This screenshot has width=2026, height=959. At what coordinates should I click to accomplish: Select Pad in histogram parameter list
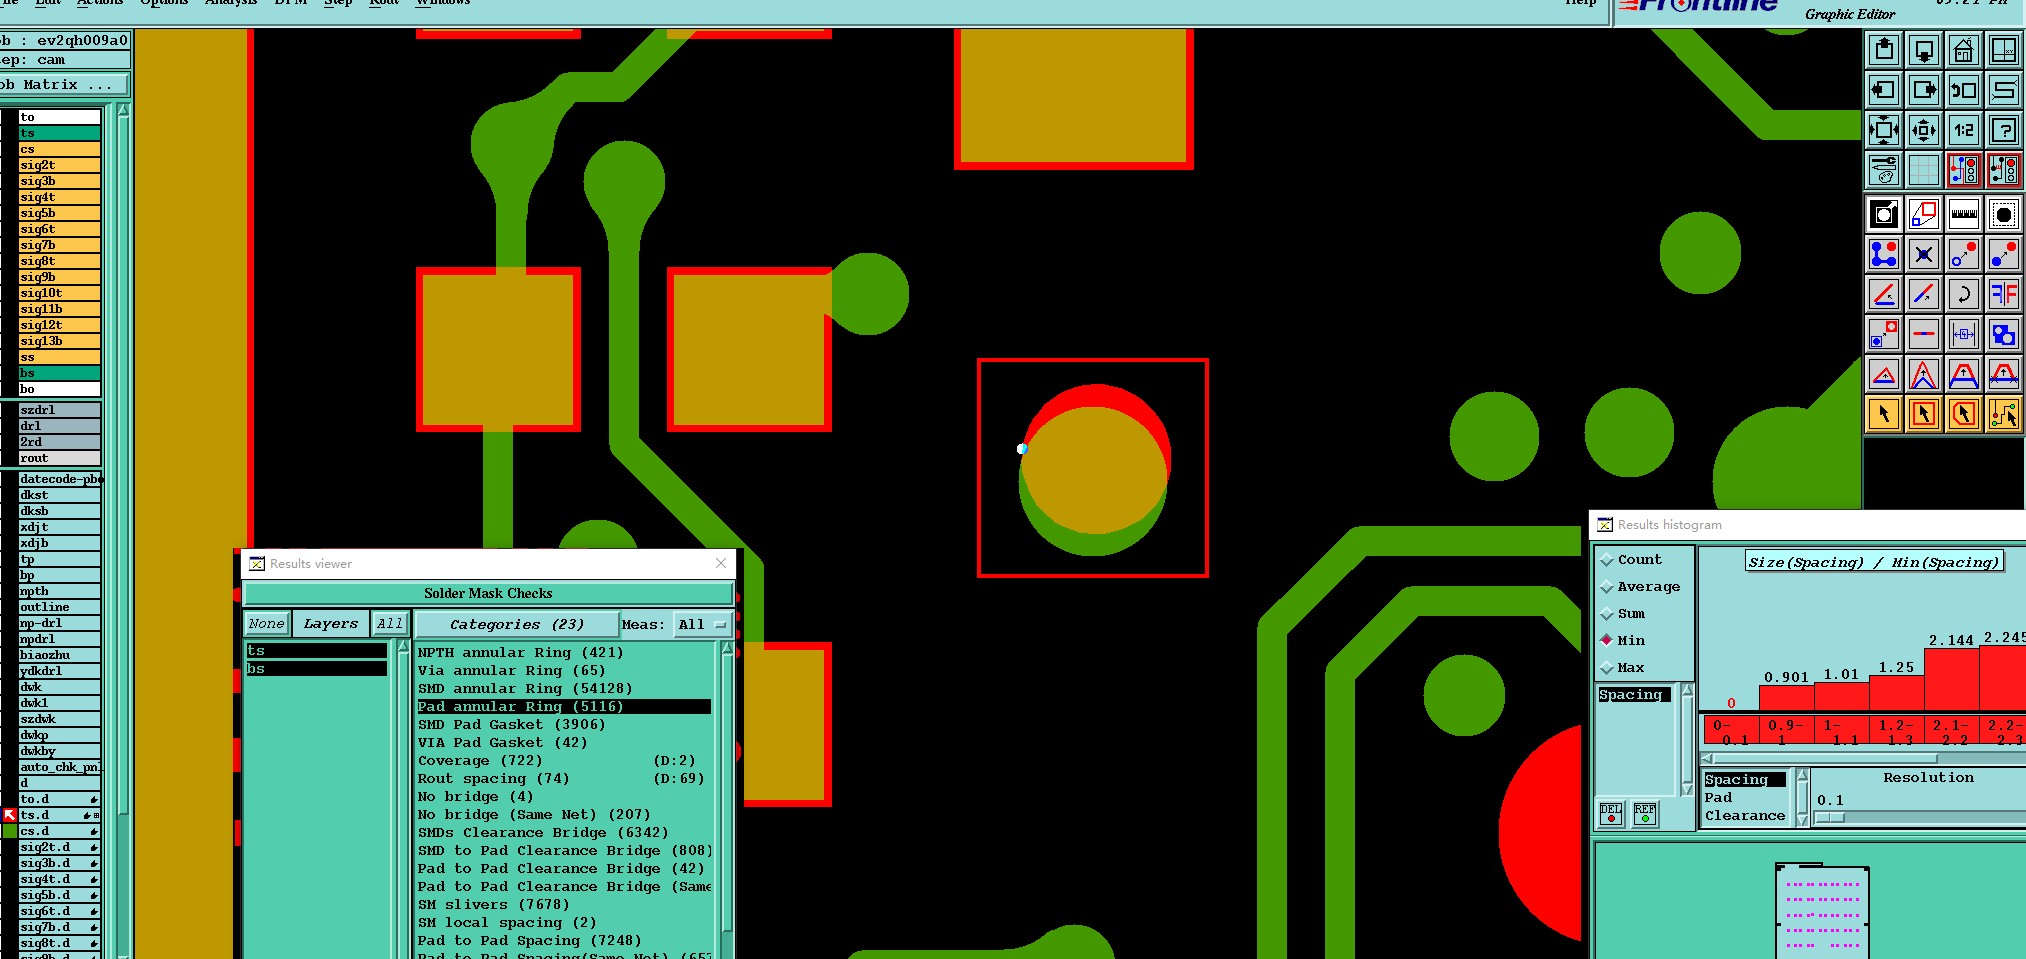pos(1745,798)
